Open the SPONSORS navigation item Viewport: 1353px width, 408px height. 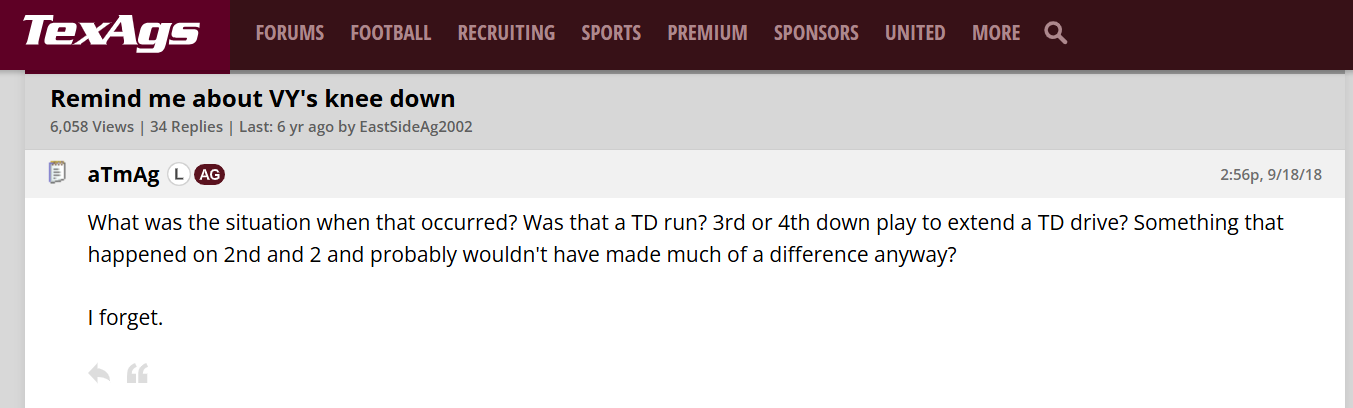pos(816,33)
